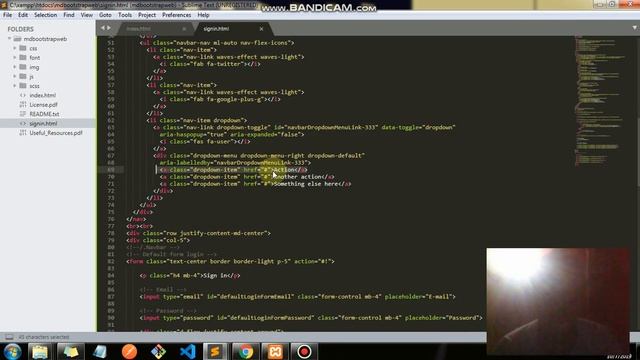Click the Bandicam record taskbar icon
The width and height of the screenshot is (640, 360).
(x=304, y=351)
